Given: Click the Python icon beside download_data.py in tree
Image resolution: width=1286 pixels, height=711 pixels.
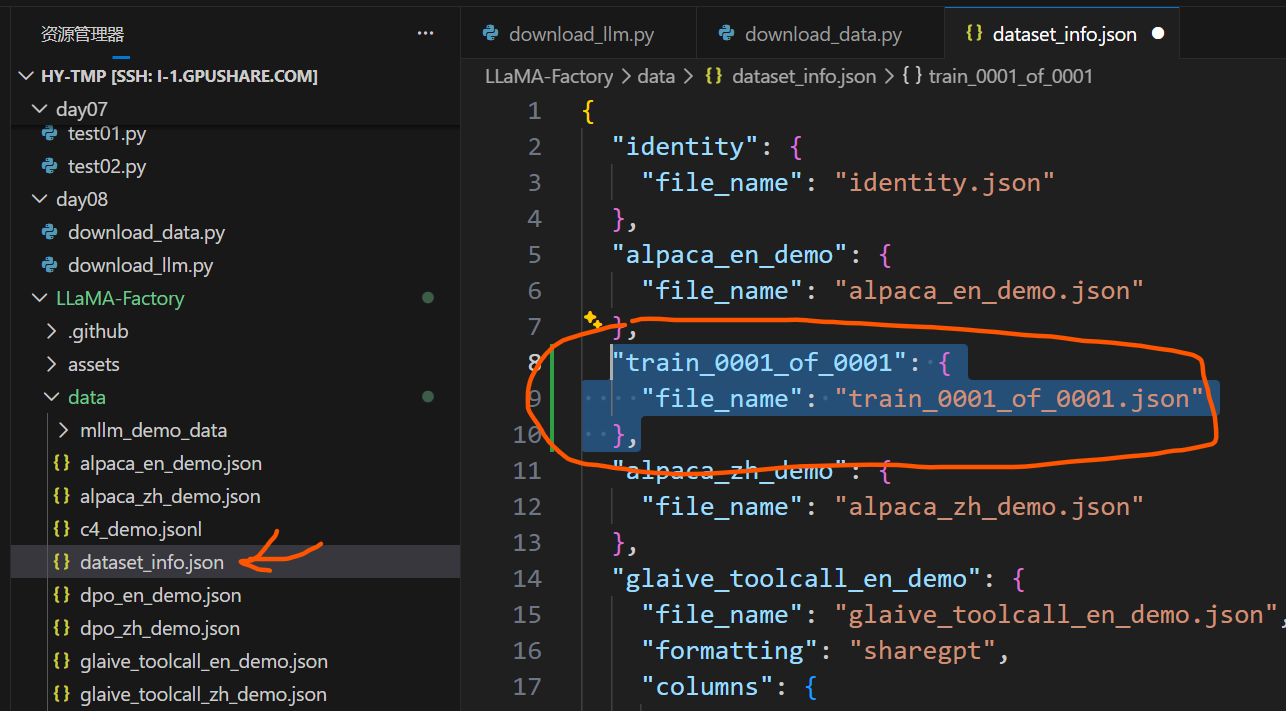Looking at the screenshot, I should [49, 232].
